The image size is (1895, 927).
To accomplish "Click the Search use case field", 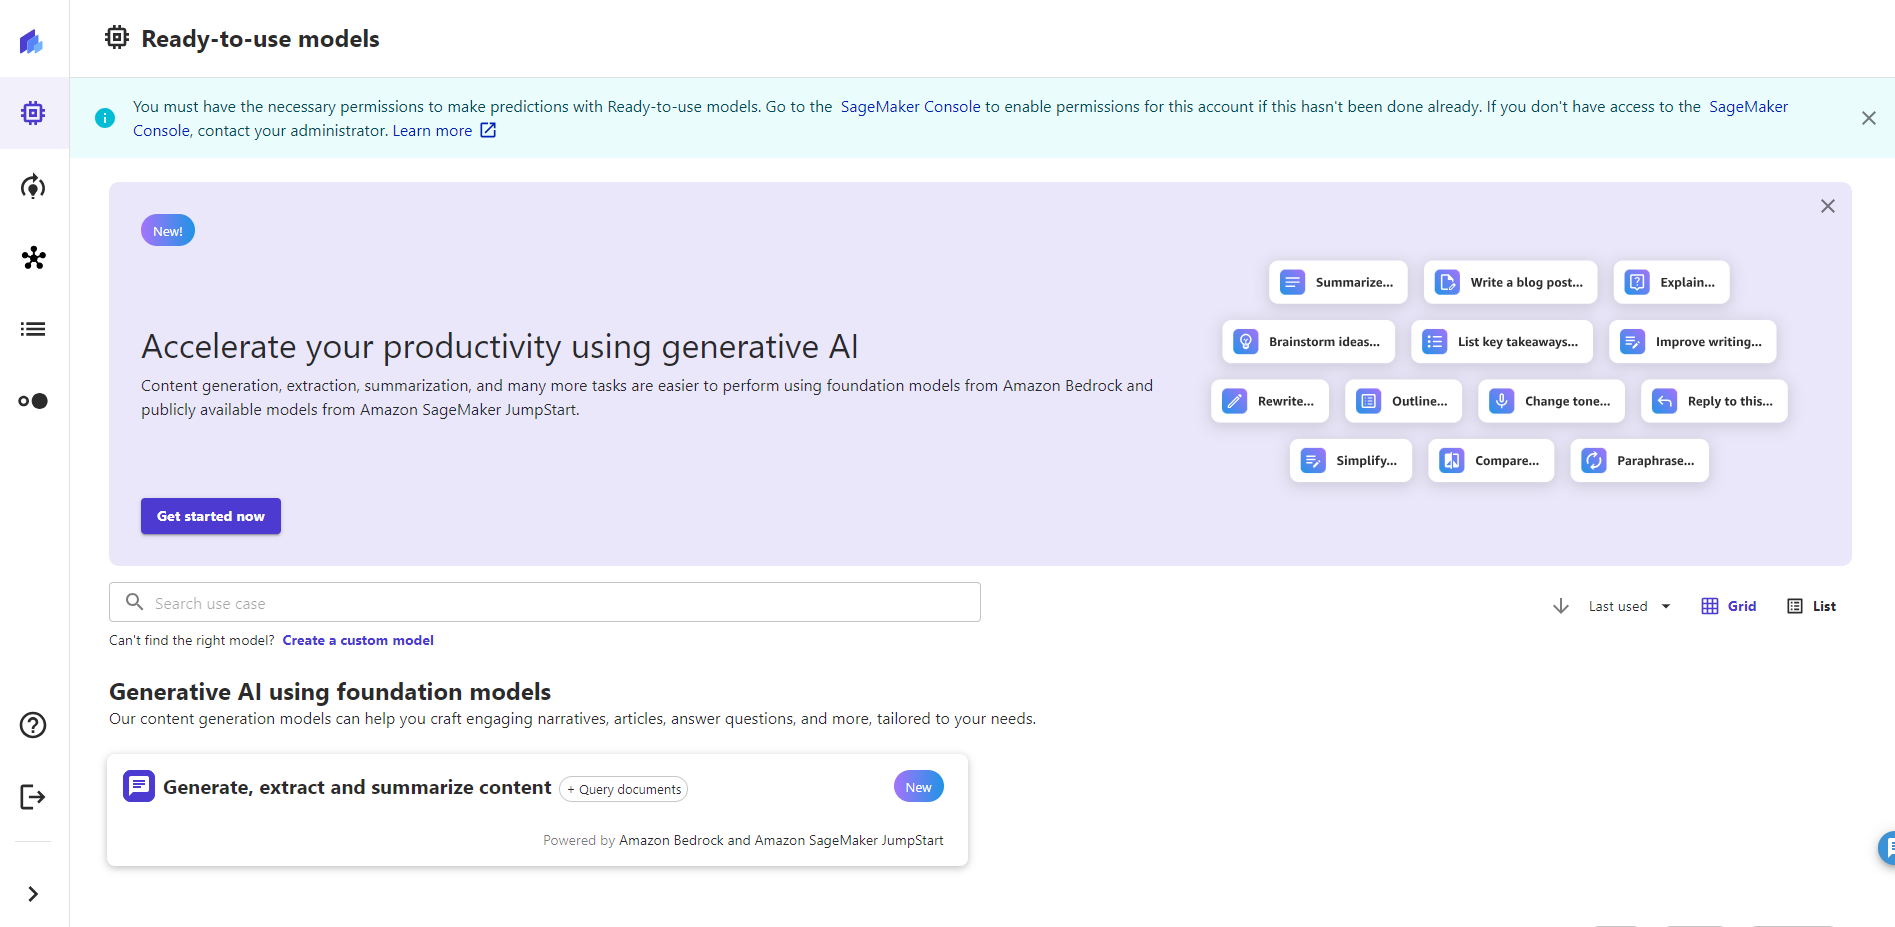I will coord(545,603).
